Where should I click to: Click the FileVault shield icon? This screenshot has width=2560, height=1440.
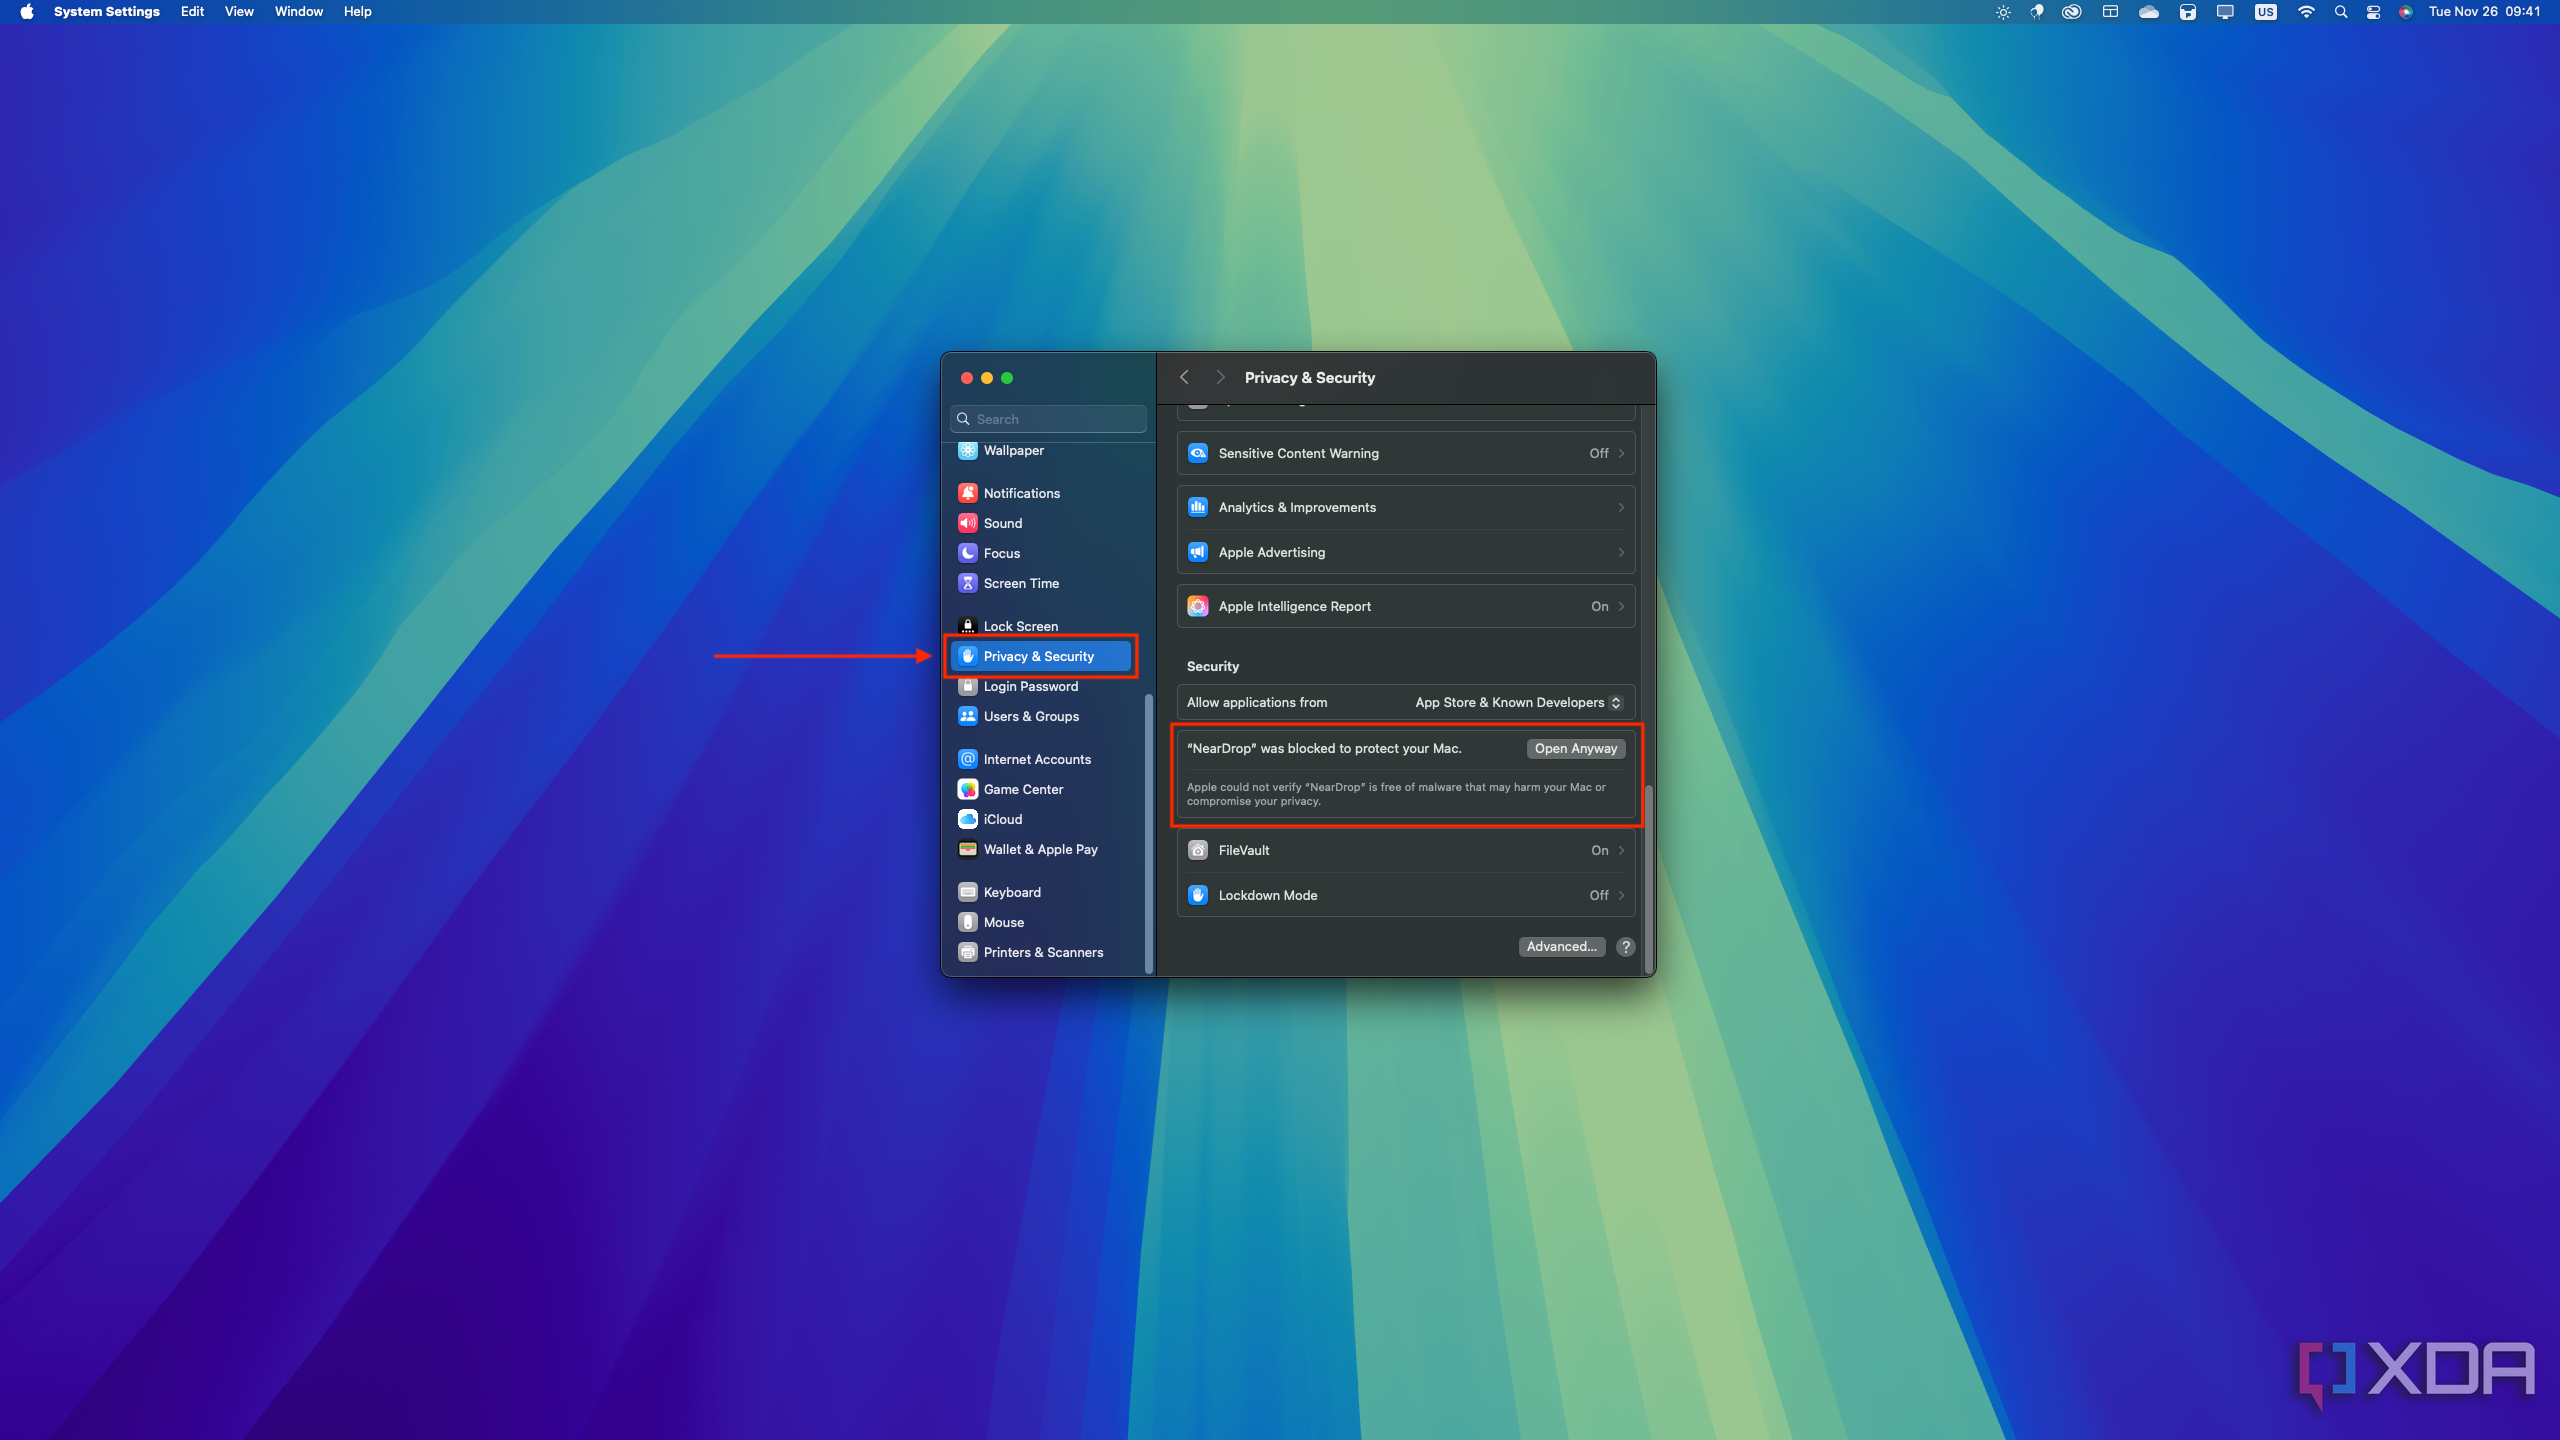(x=1197, y=849)
